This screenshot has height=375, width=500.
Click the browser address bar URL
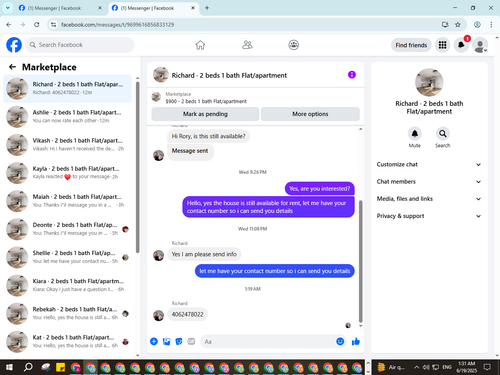pyautogui.click(x=117, y=24)
